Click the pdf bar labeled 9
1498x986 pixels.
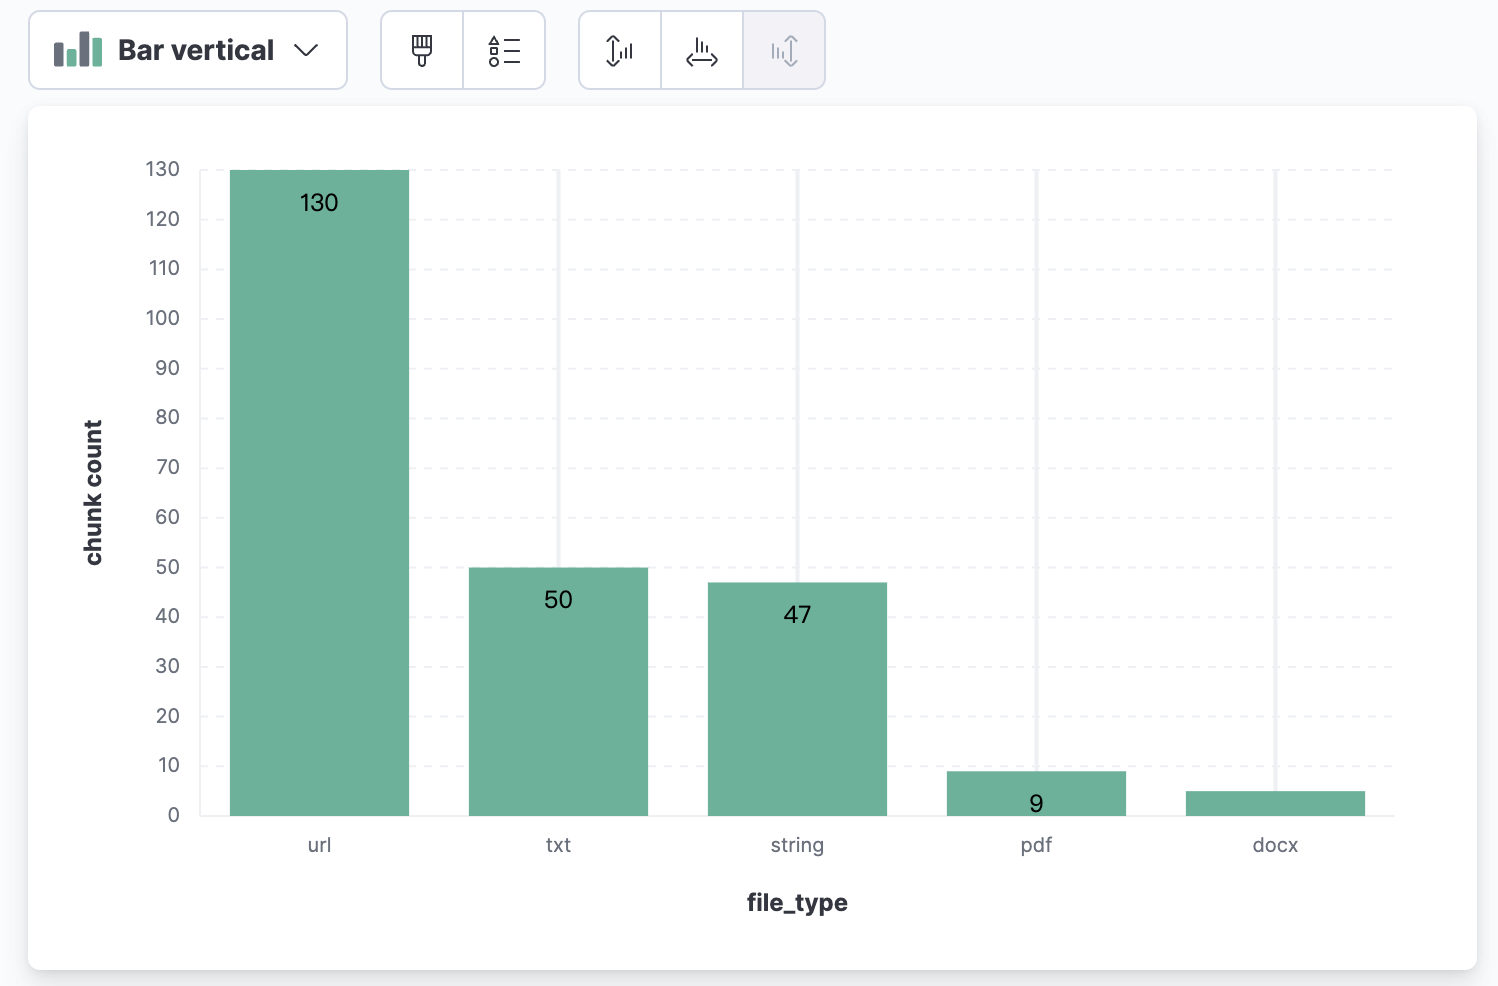point(1036,793)
